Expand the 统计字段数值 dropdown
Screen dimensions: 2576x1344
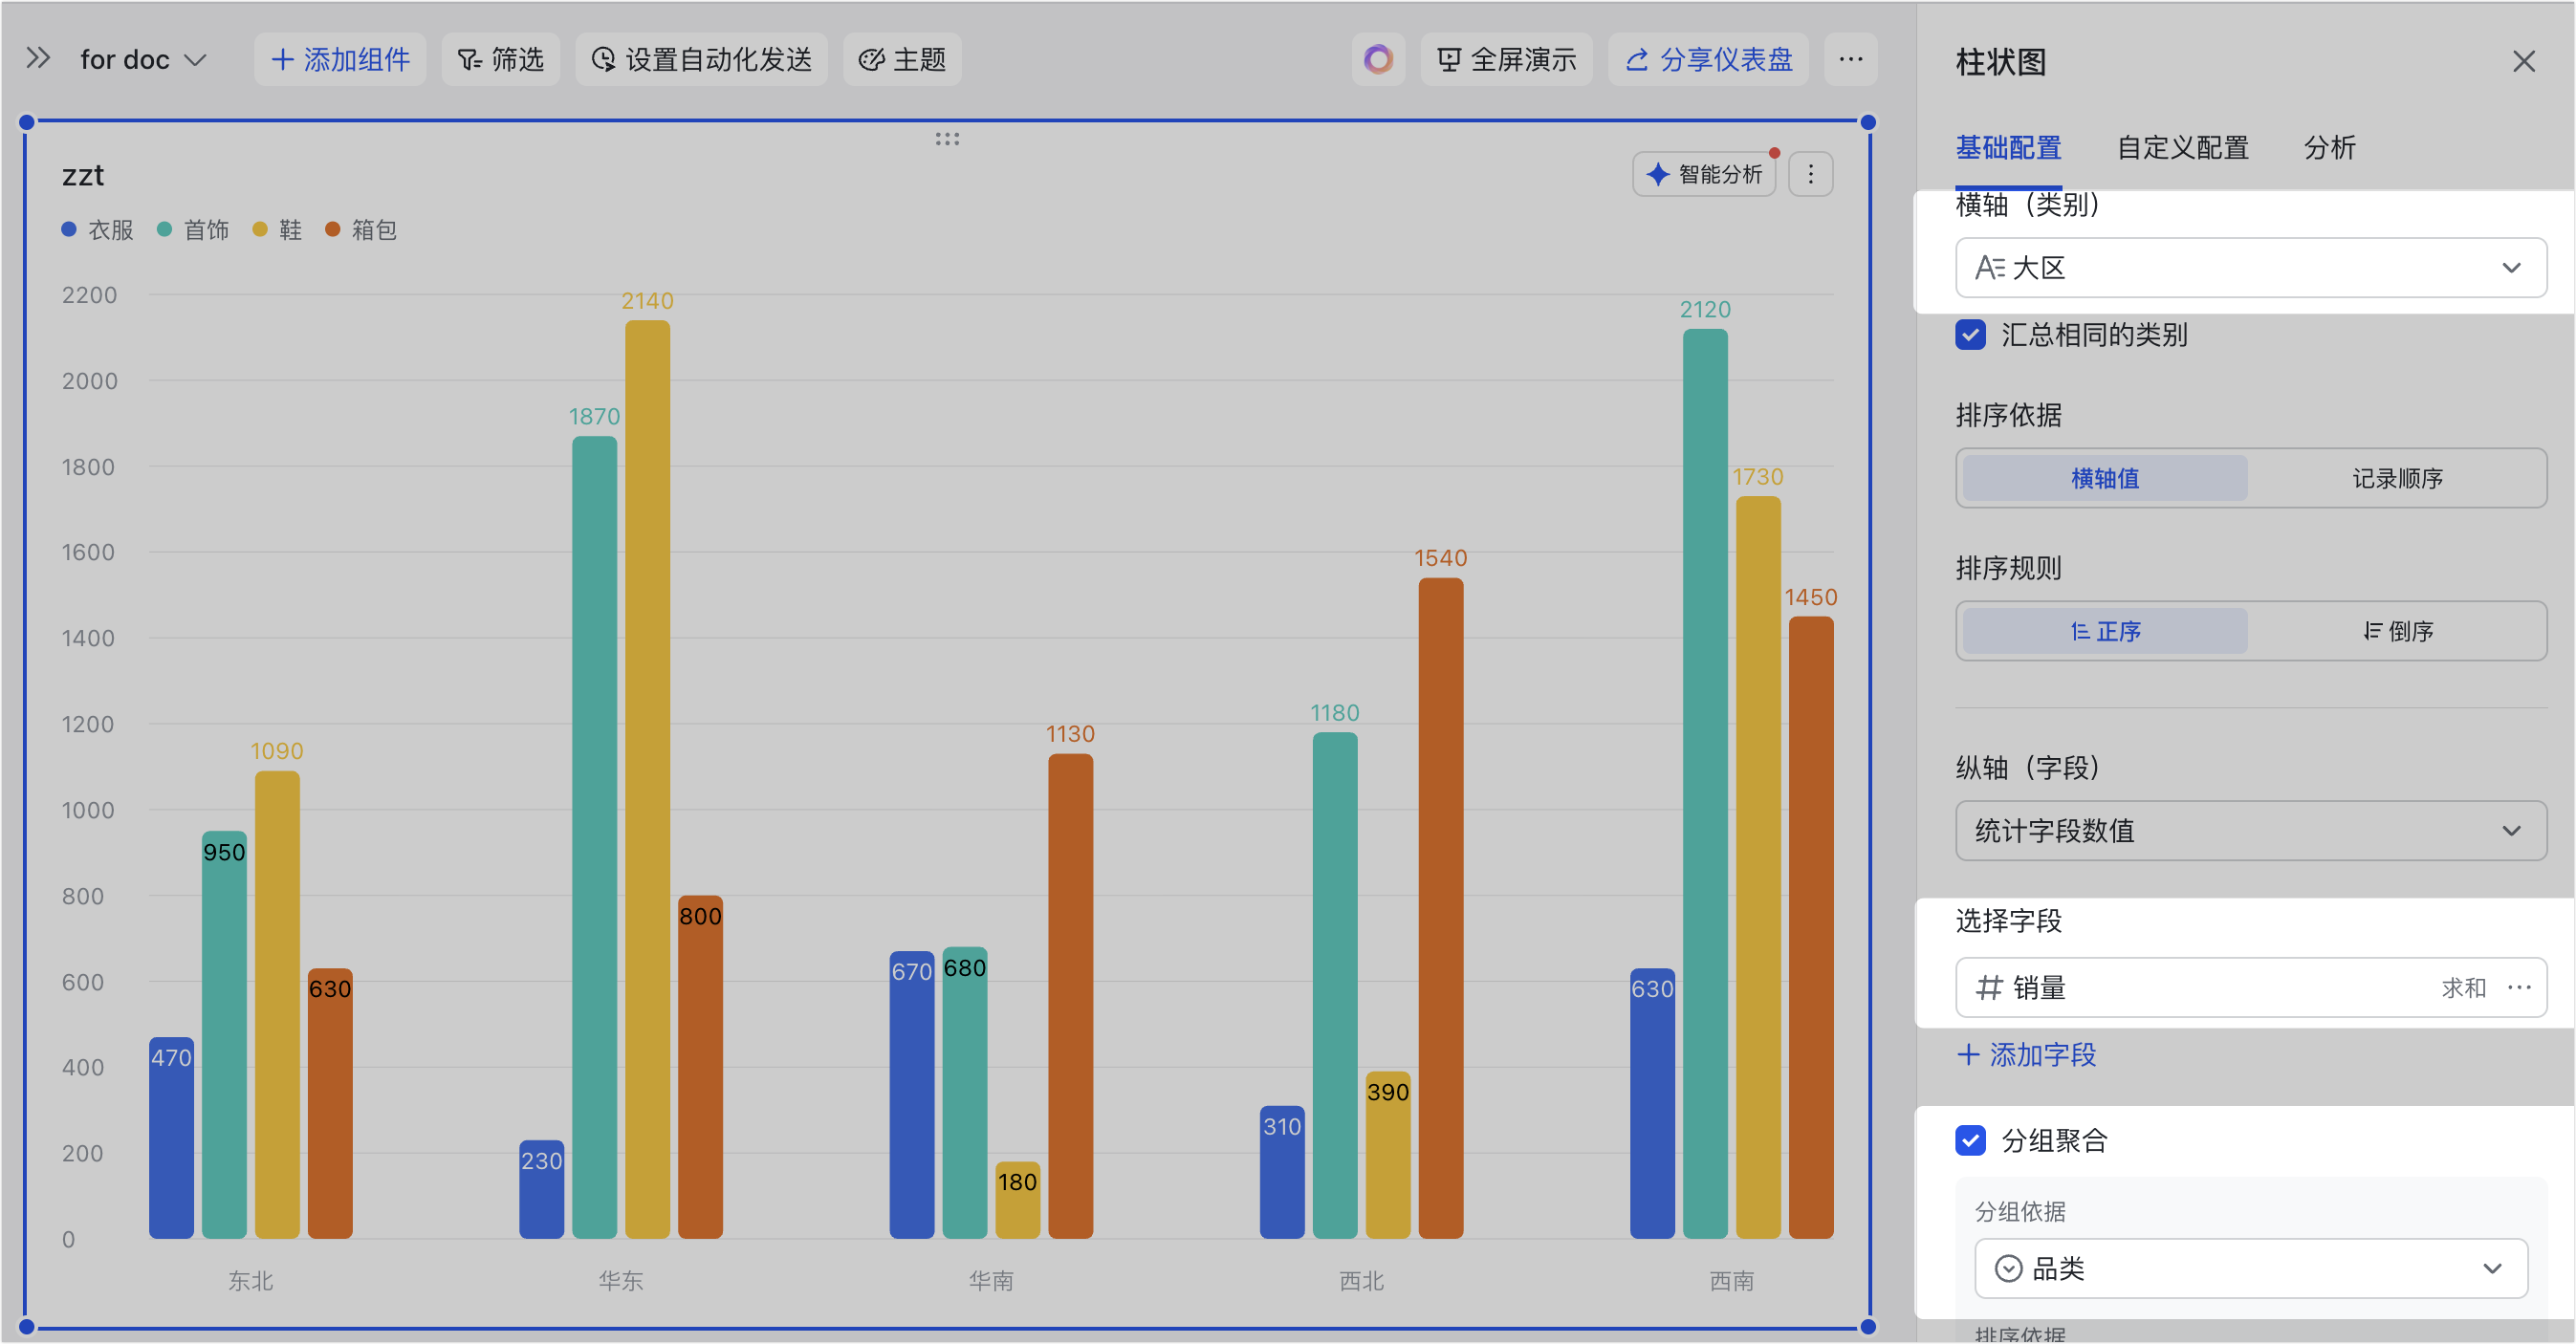pos(2250,831)
